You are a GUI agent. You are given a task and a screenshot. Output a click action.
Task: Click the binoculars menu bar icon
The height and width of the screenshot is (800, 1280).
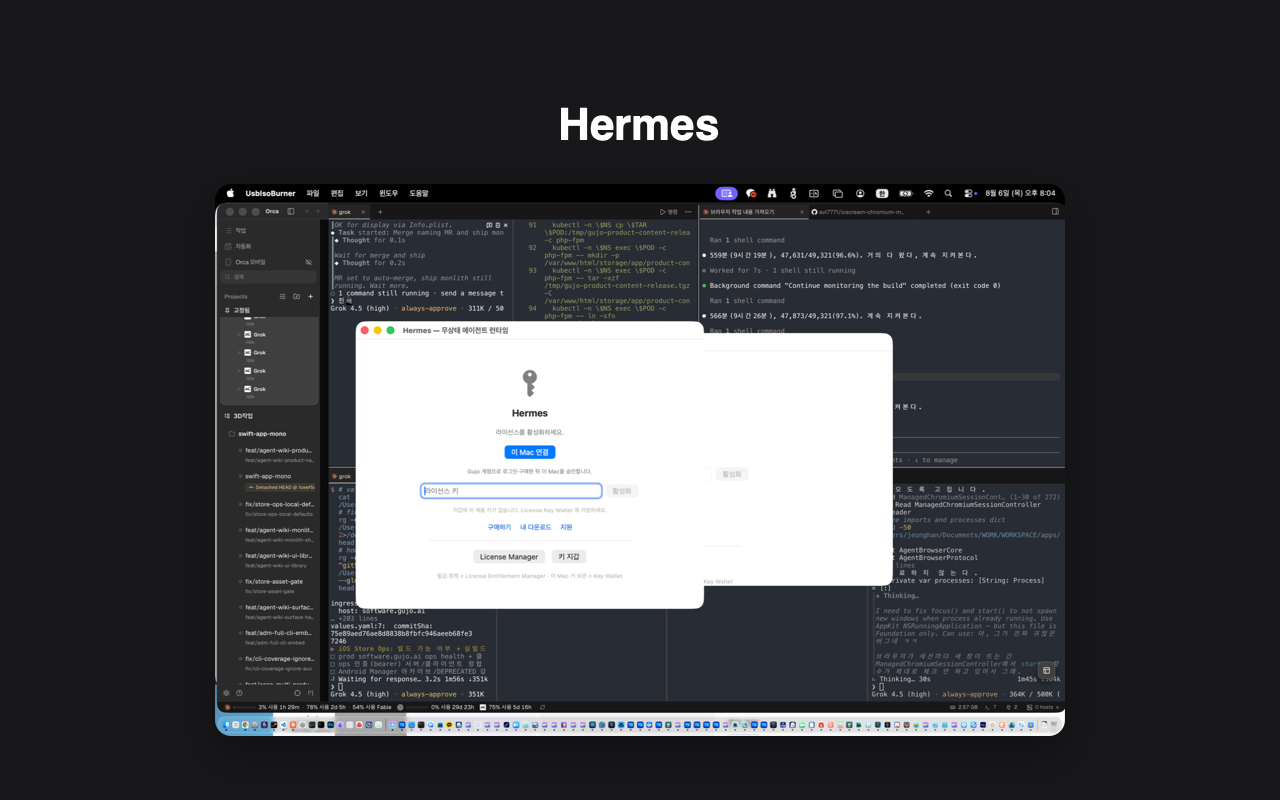point(771,193)
